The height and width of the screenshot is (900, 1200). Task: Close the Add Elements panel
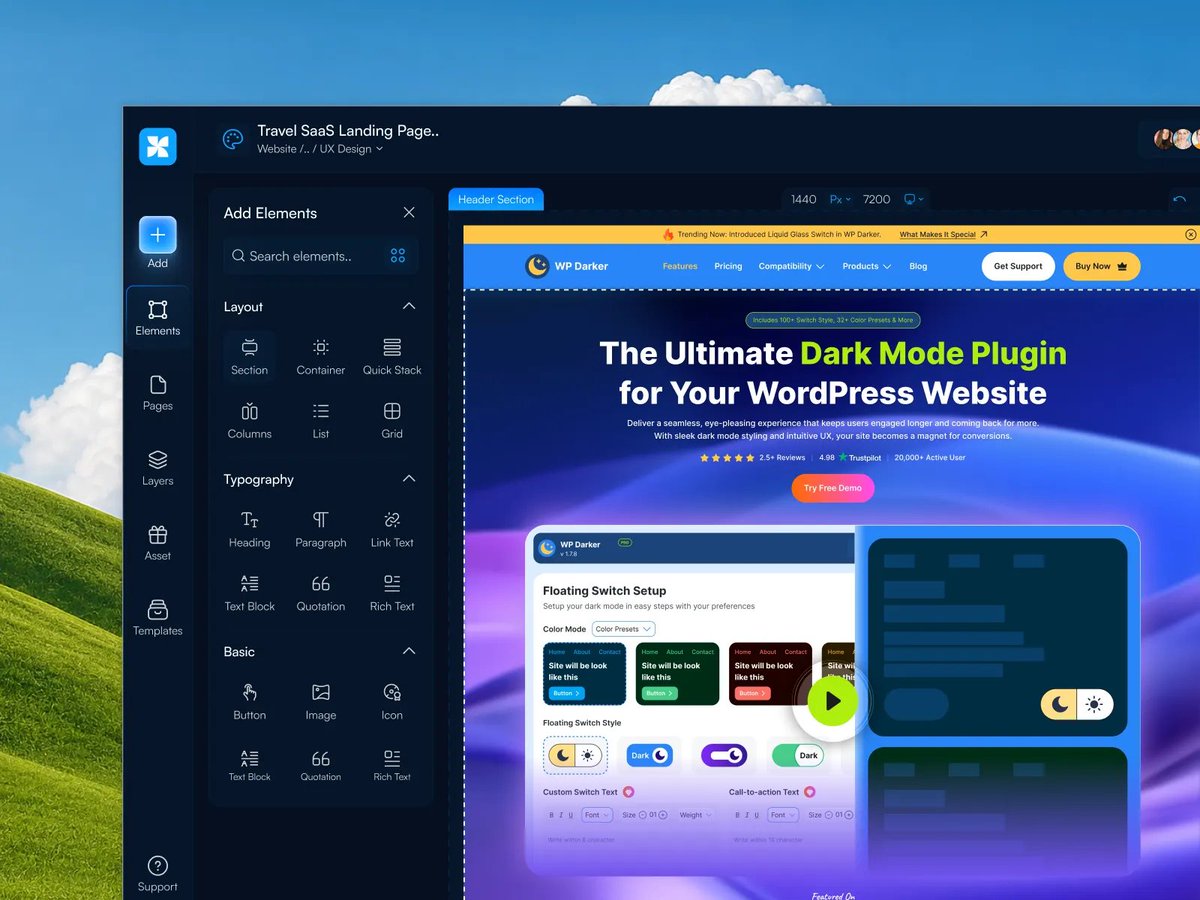coord(409,213)
